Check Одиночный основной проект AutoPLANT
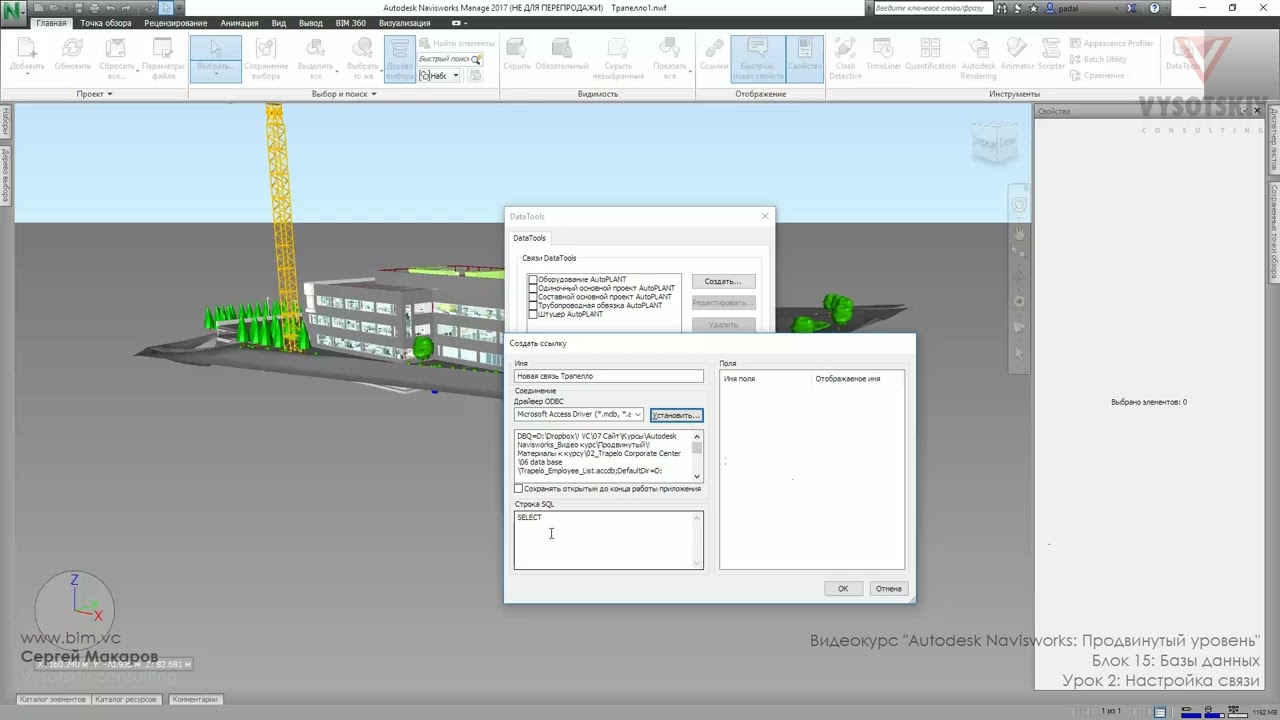The image size is (1280, 720). pos(533,288)
